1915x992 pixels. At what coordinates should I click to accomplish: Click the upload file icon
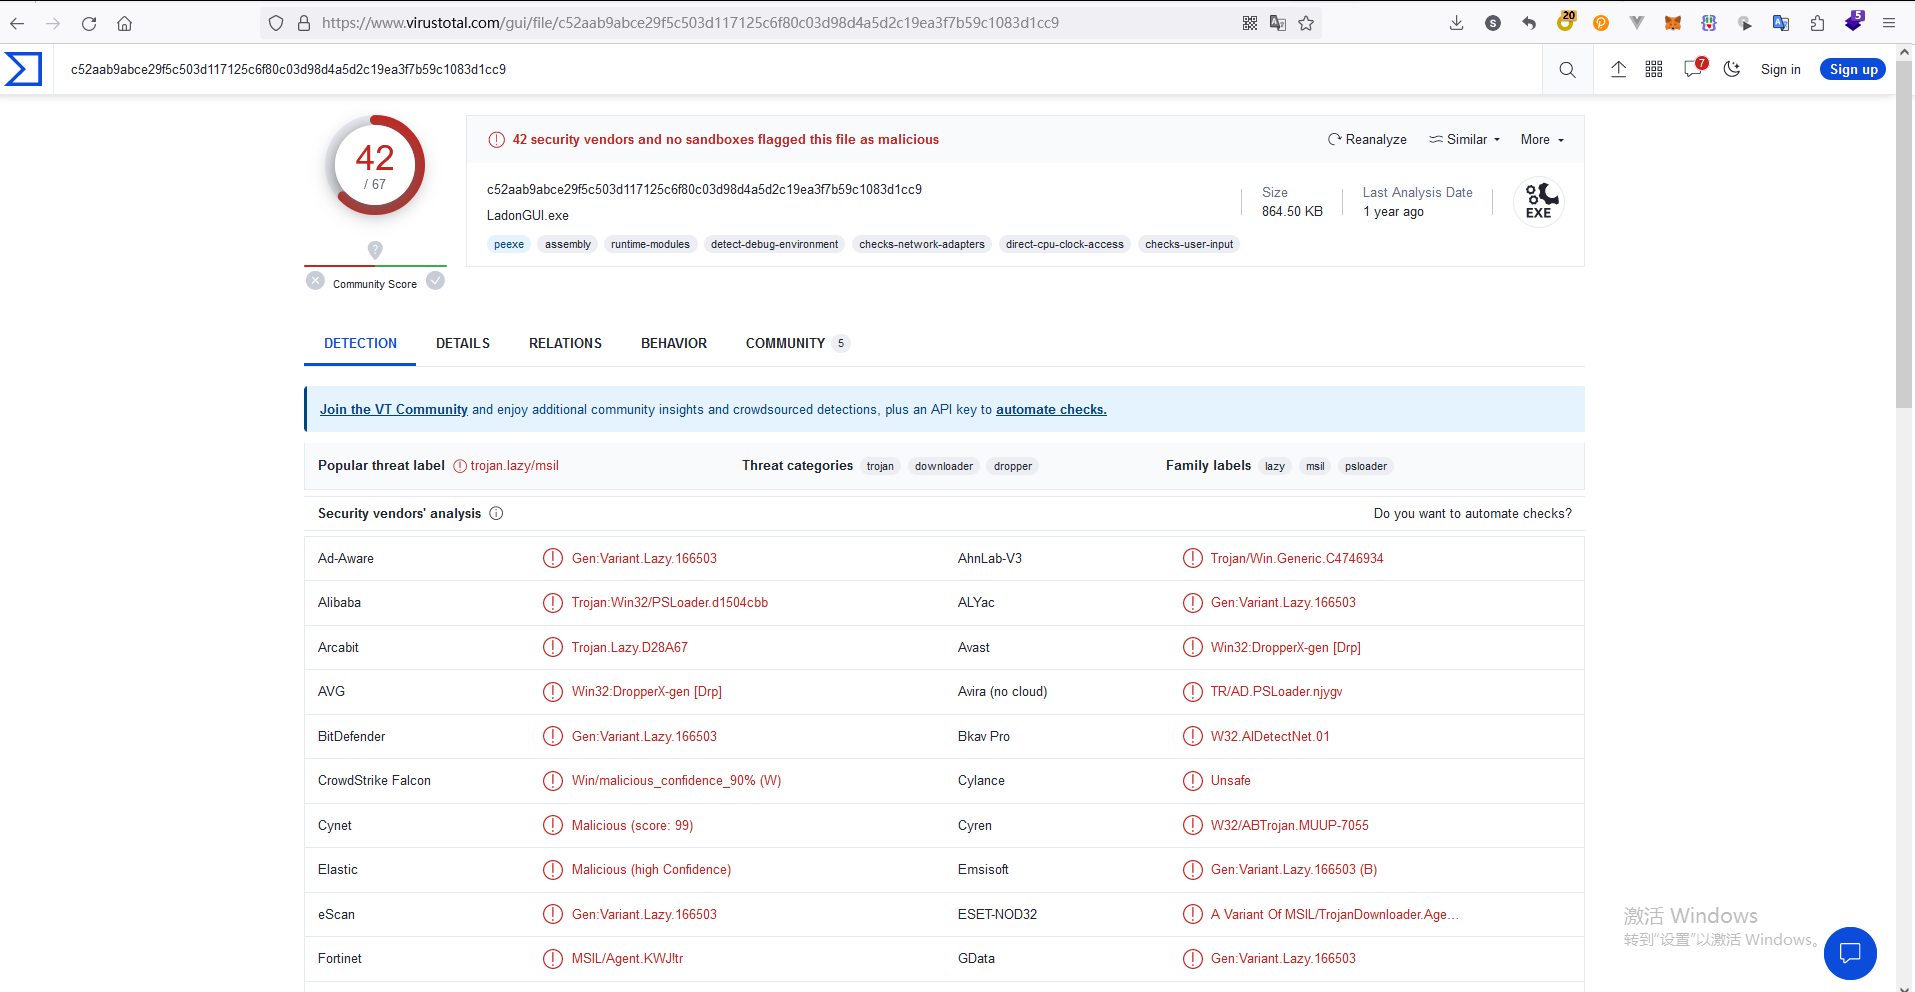[1618, 69]
